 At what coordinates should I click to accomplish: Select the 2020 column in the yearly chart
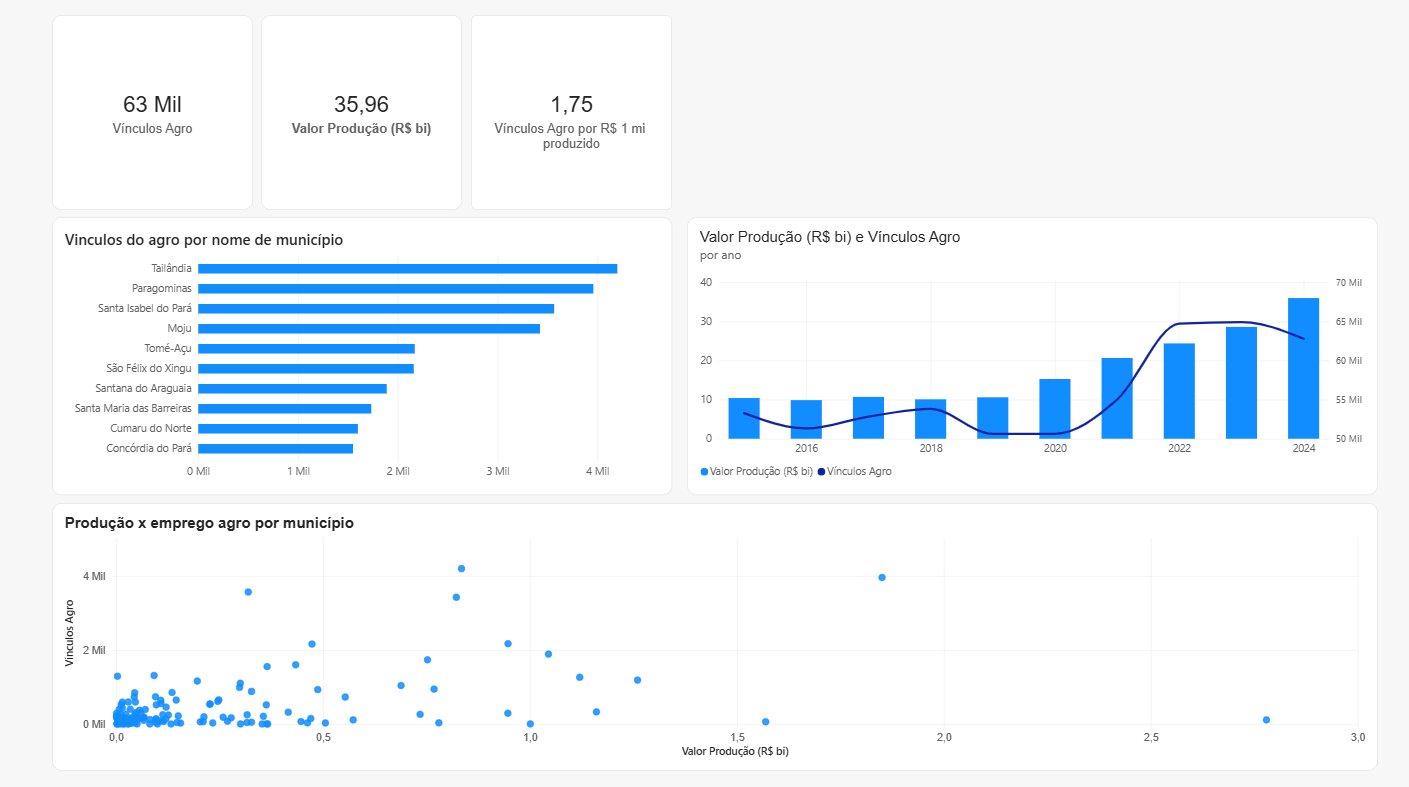pyautogui.click(x=1055, y=409)
